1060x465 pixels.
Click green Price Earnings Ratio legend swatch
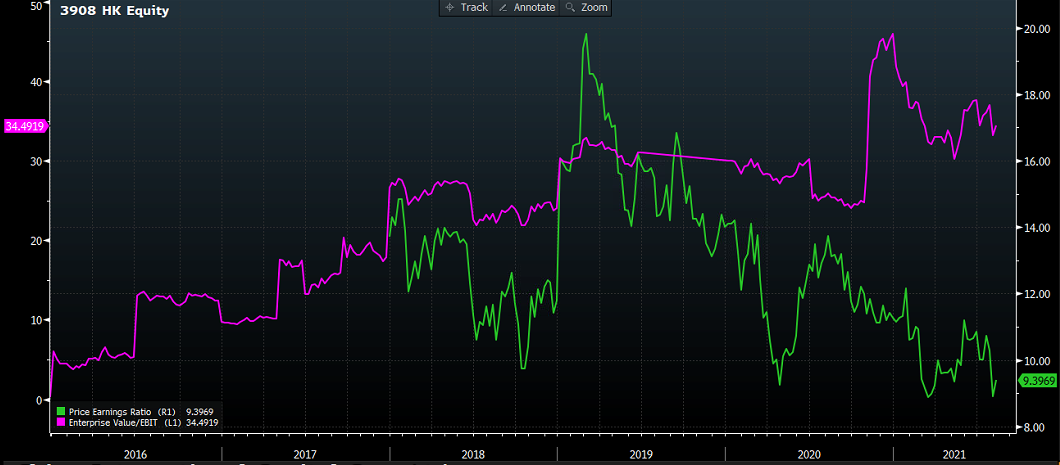[61, 411]
